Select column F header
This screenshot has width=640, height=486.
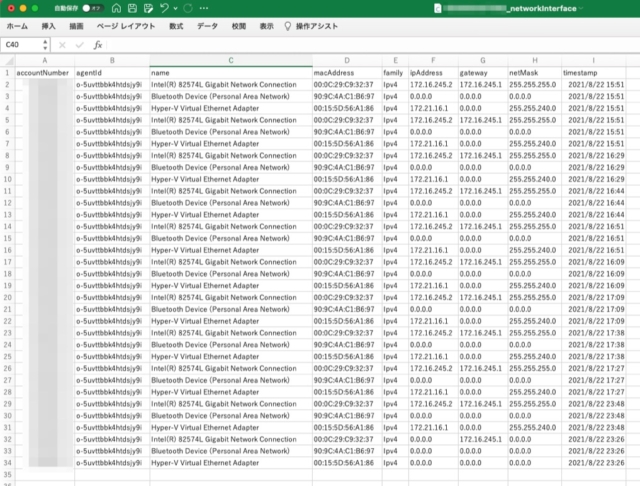(433, 60)
